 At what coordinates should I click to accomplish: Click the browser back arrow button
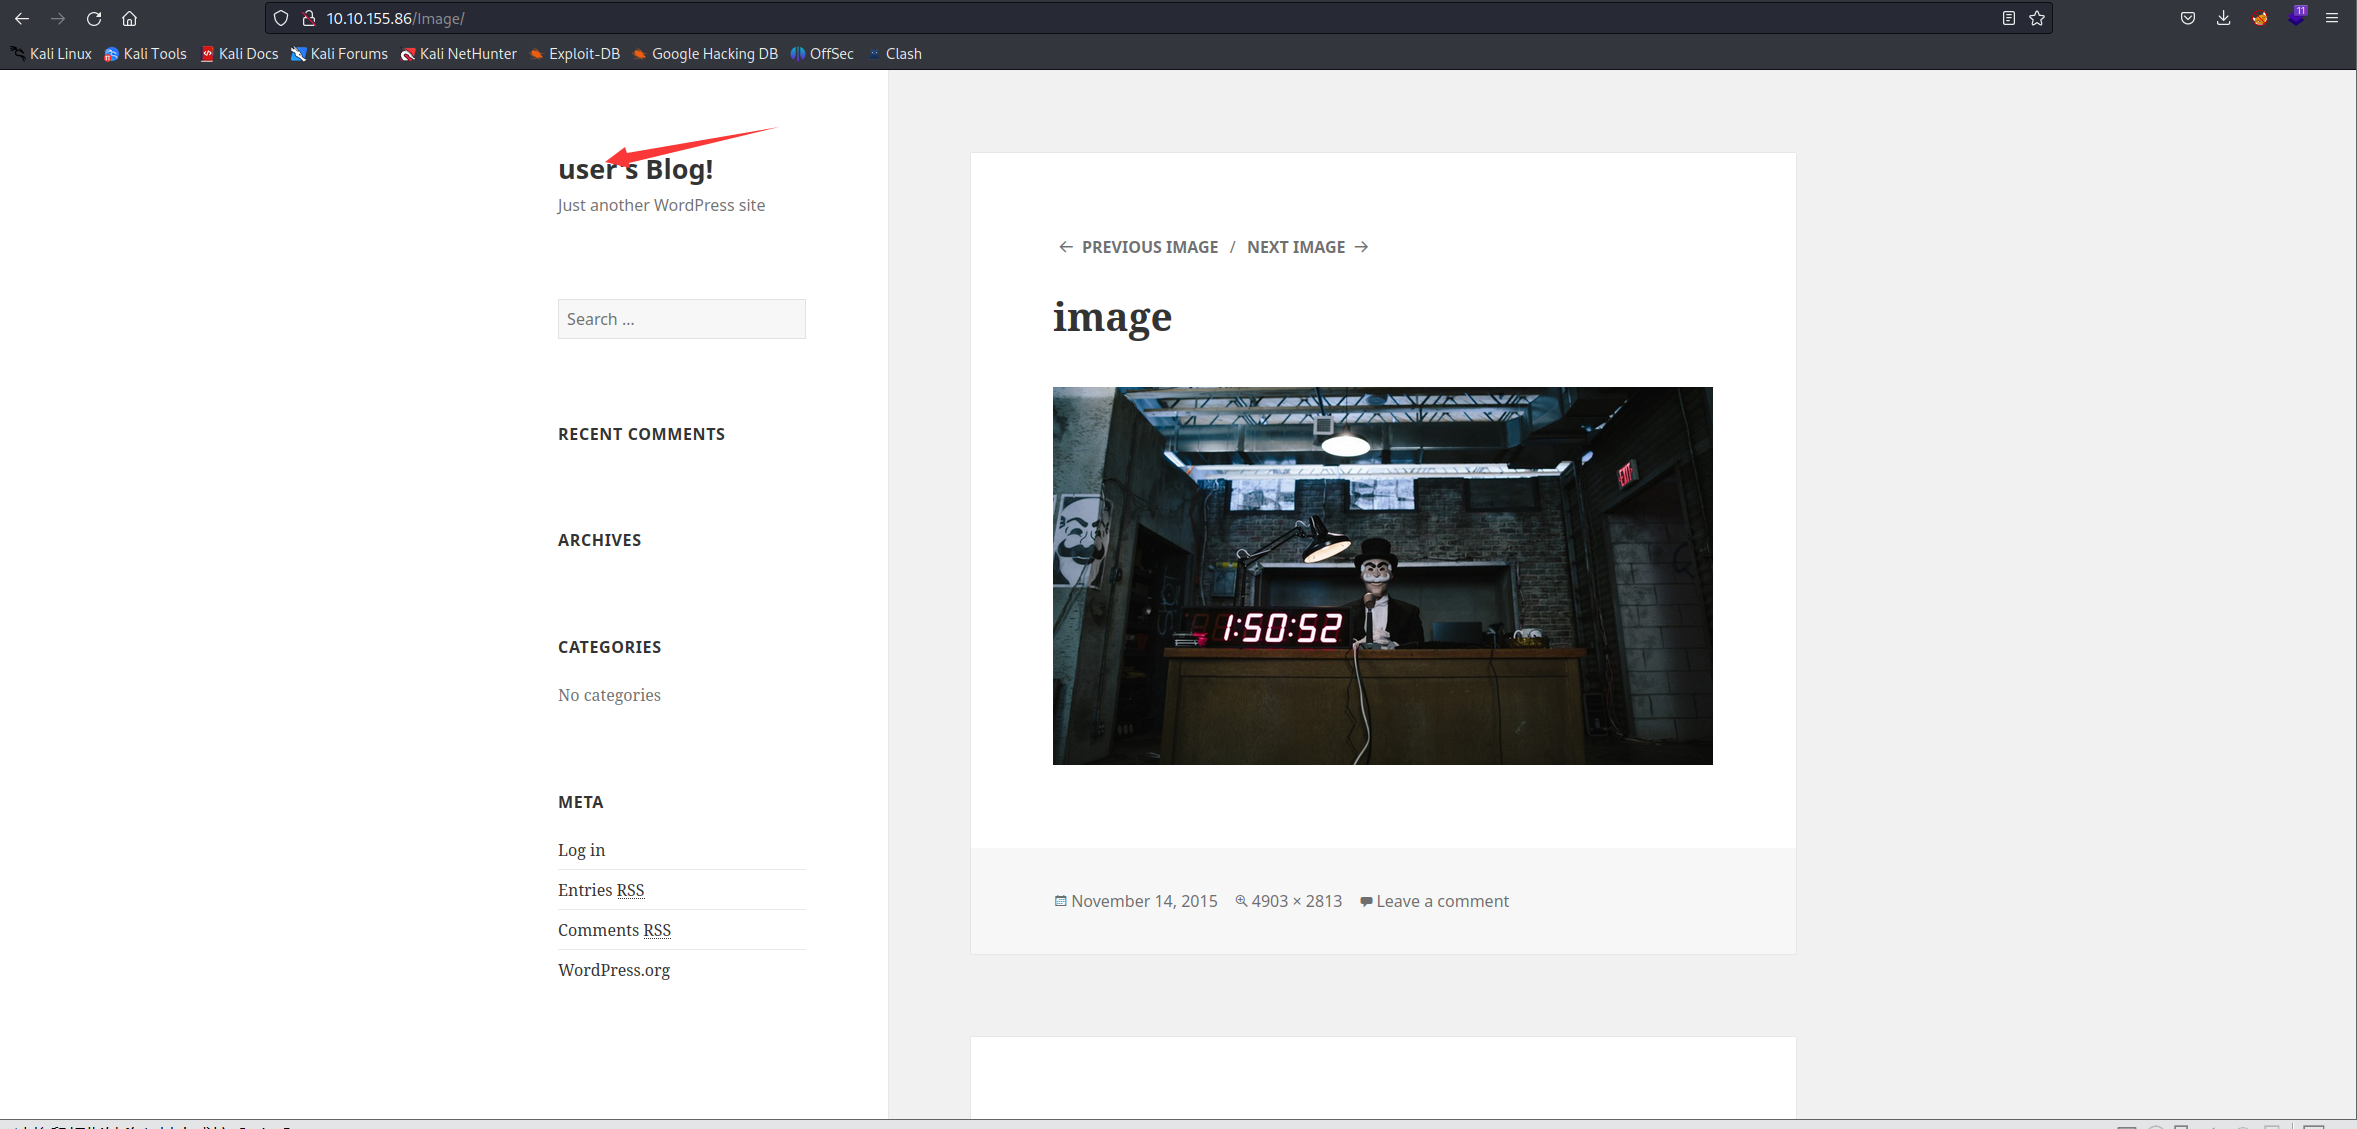click(22, 18)
